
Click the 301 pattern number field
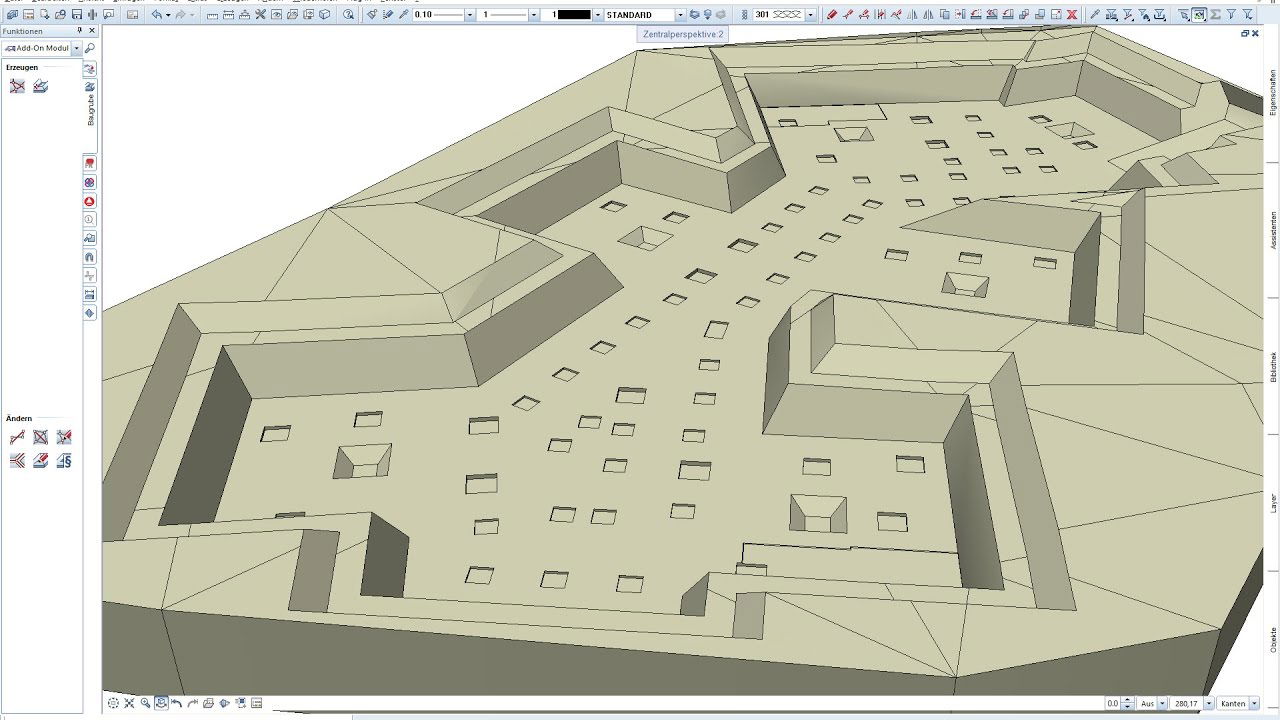point(779,15)
